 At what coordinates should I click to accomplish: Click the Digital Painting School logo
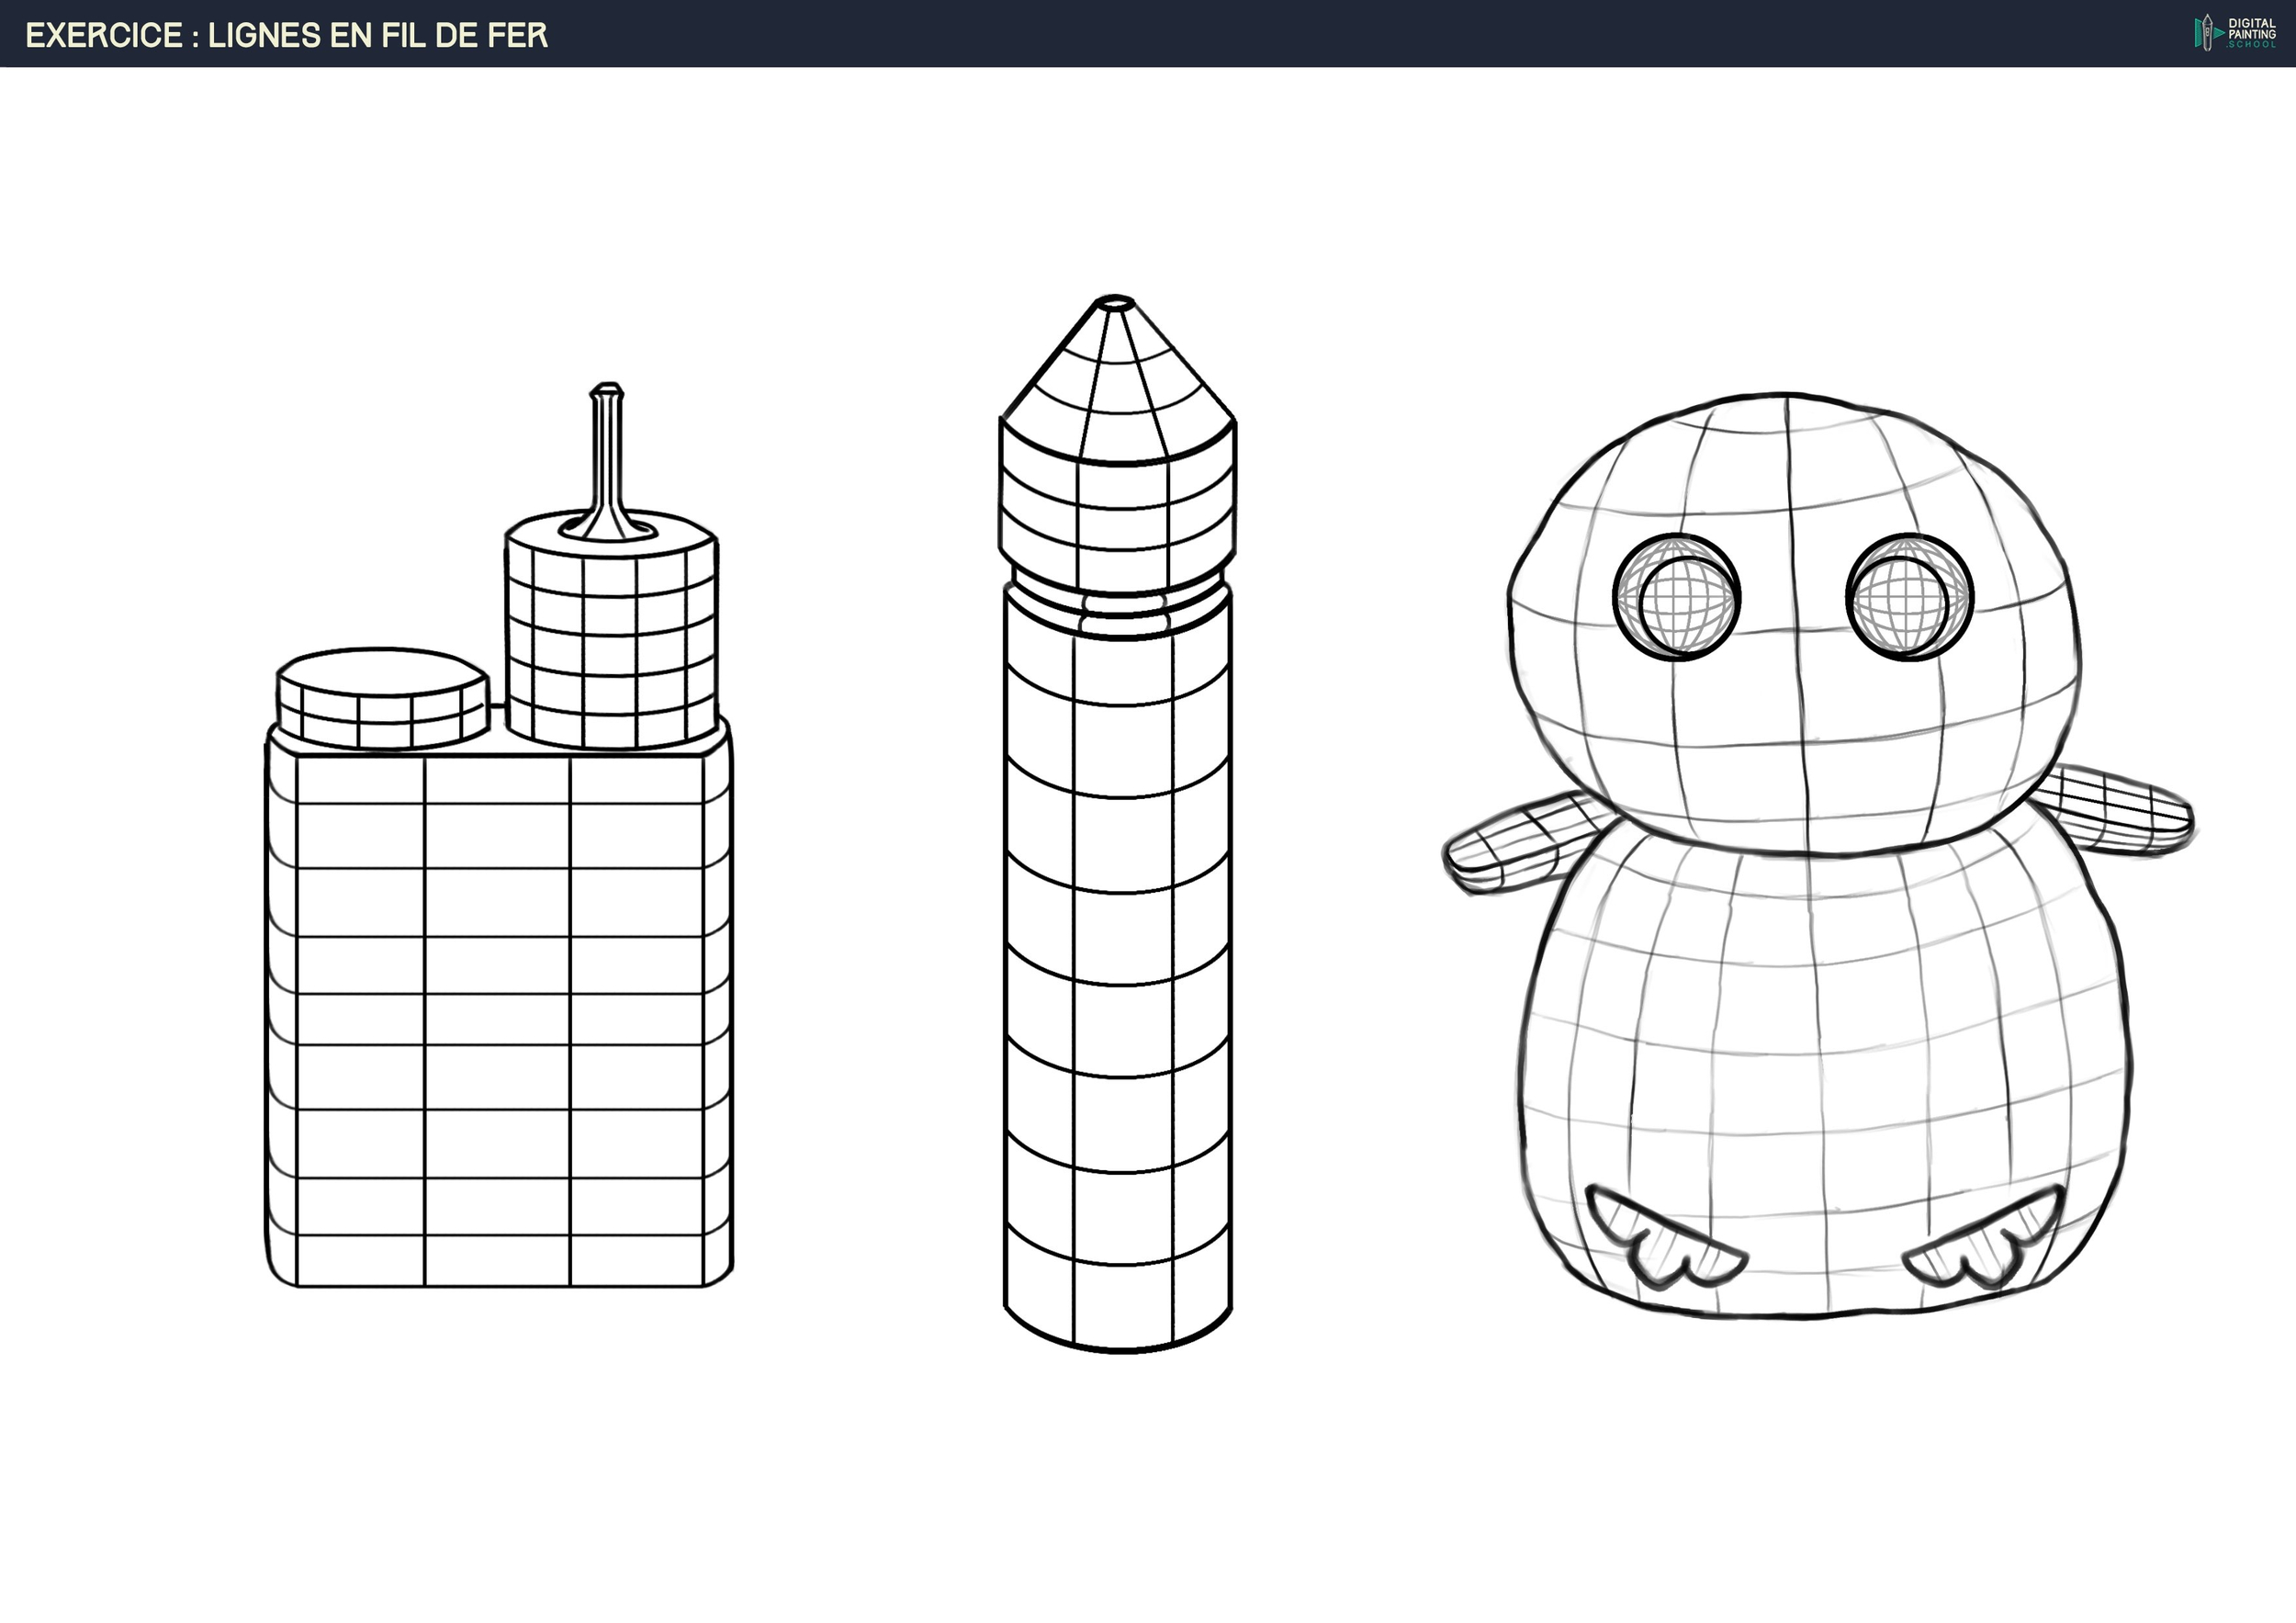click(x=2234, y=32)
